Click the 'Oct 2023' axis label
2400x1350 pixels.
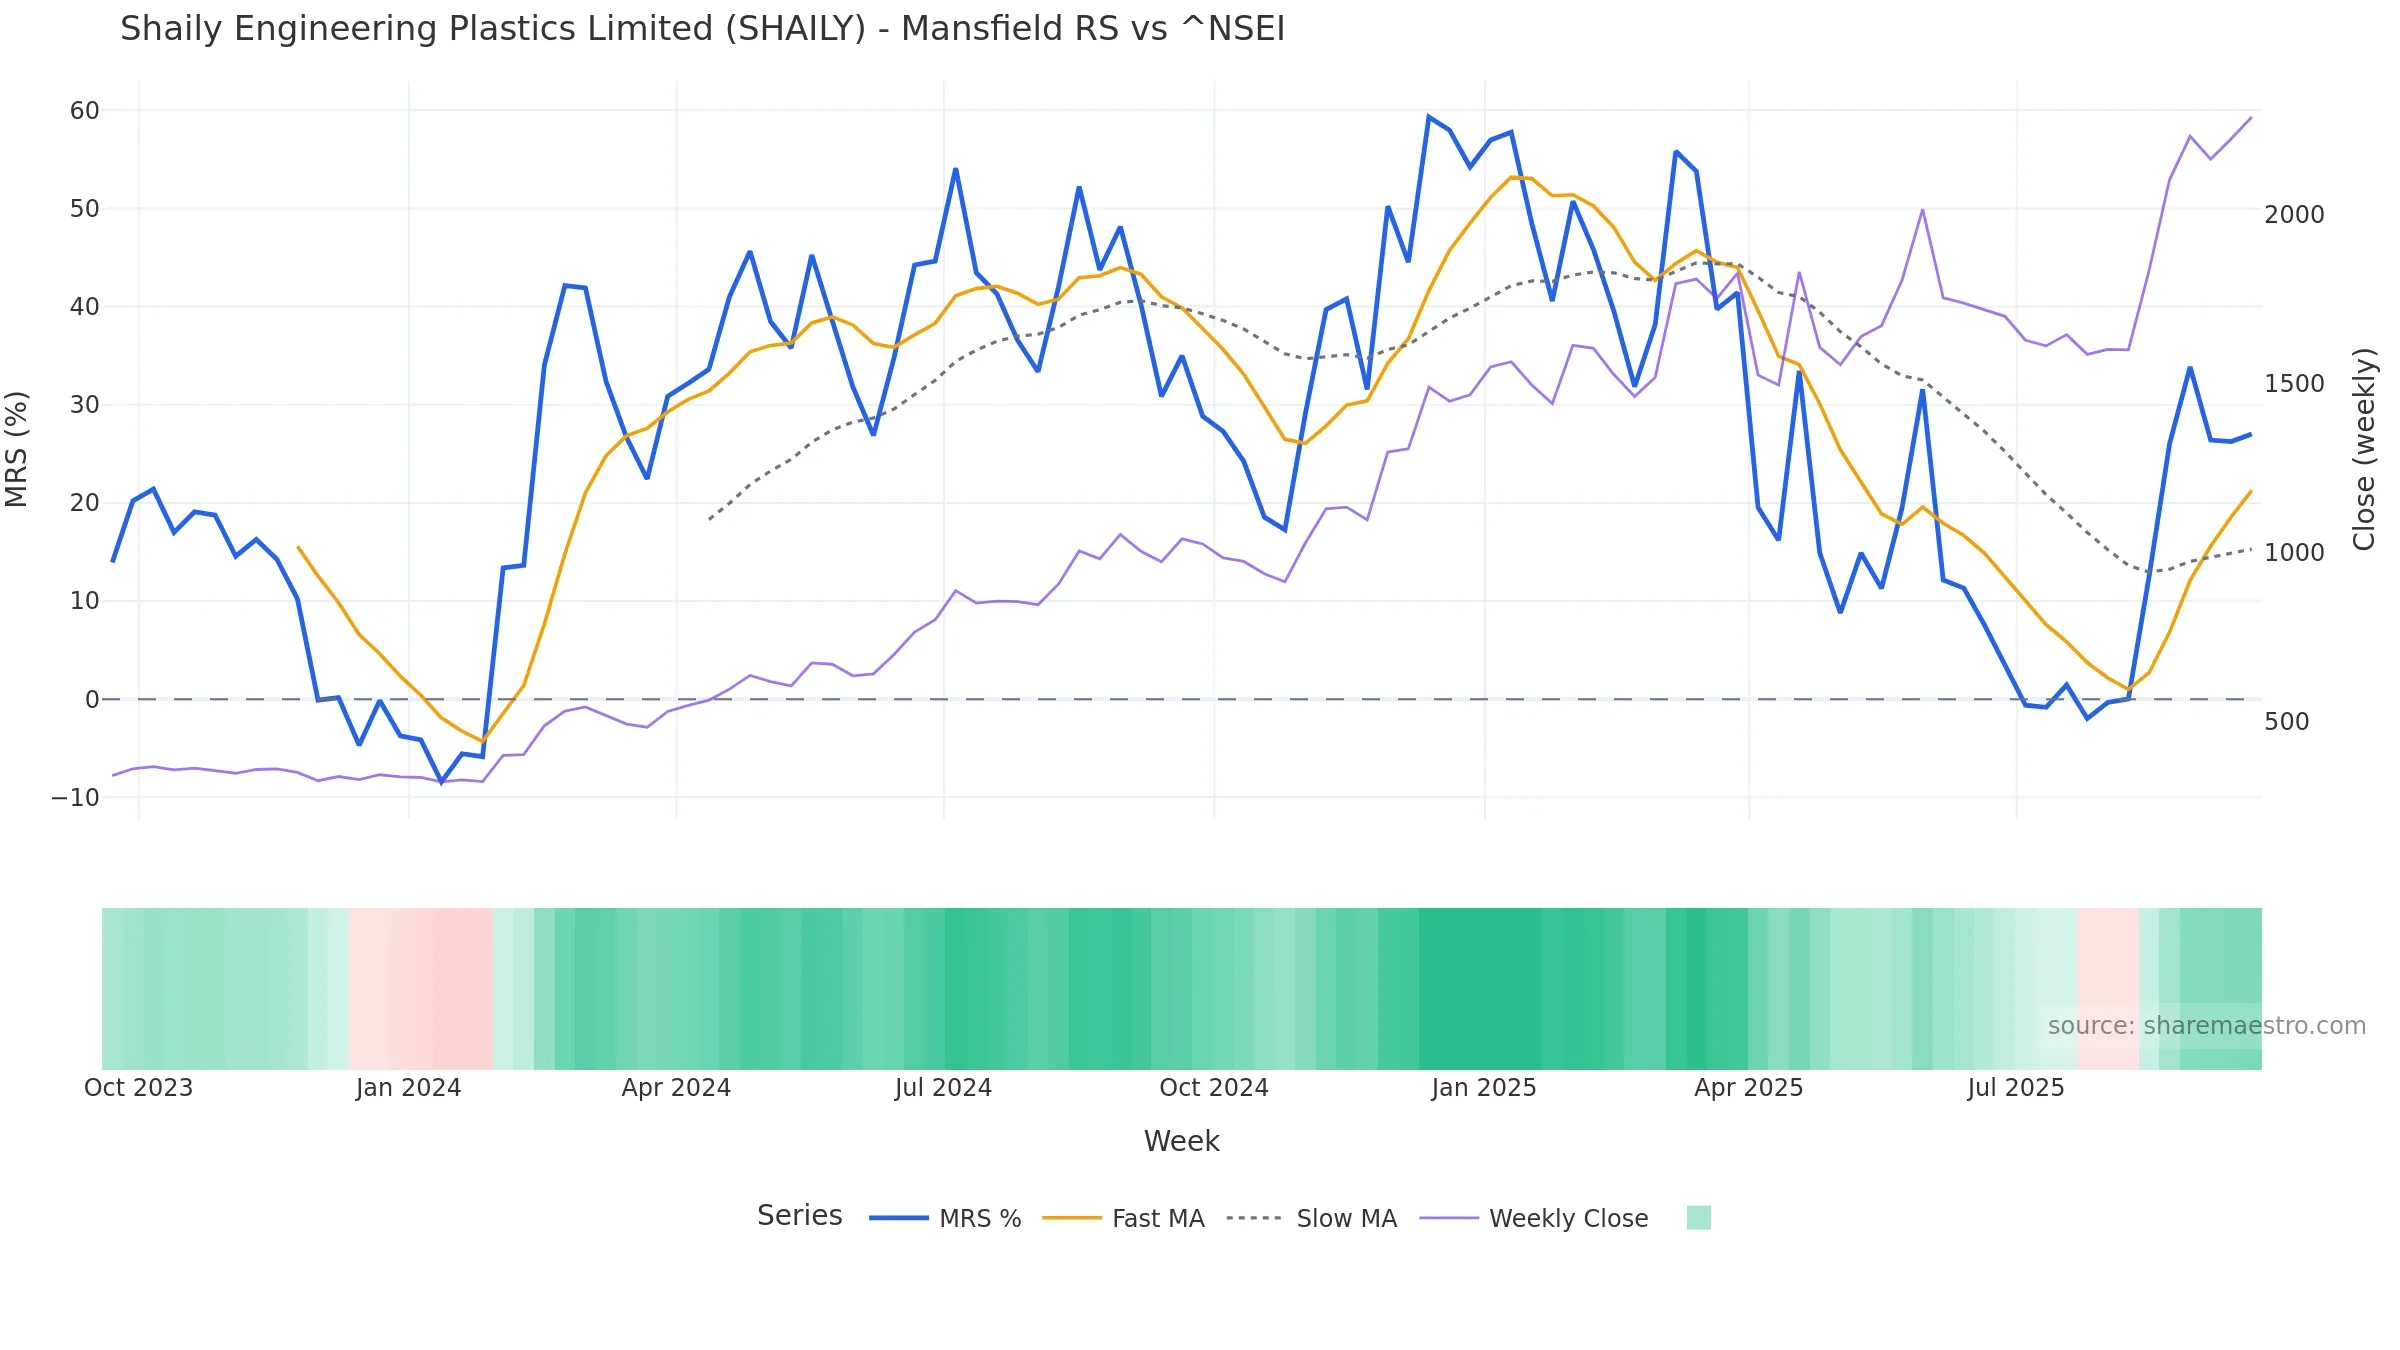click(x=138, y=1088)
